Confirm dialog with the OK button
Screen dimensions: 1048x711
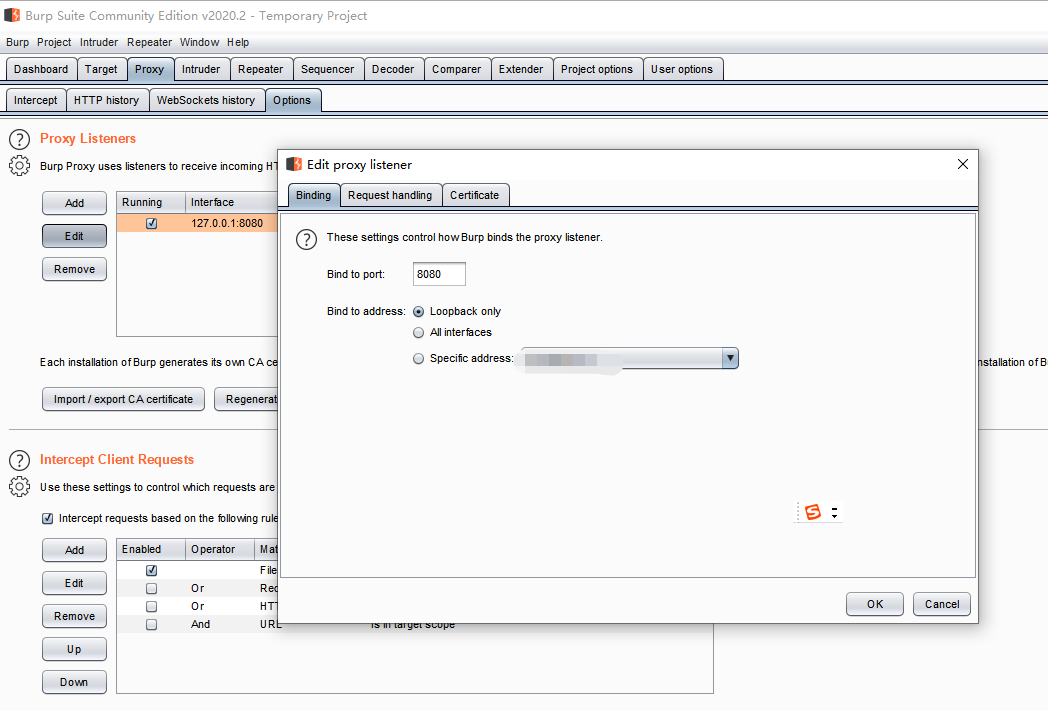875,604
